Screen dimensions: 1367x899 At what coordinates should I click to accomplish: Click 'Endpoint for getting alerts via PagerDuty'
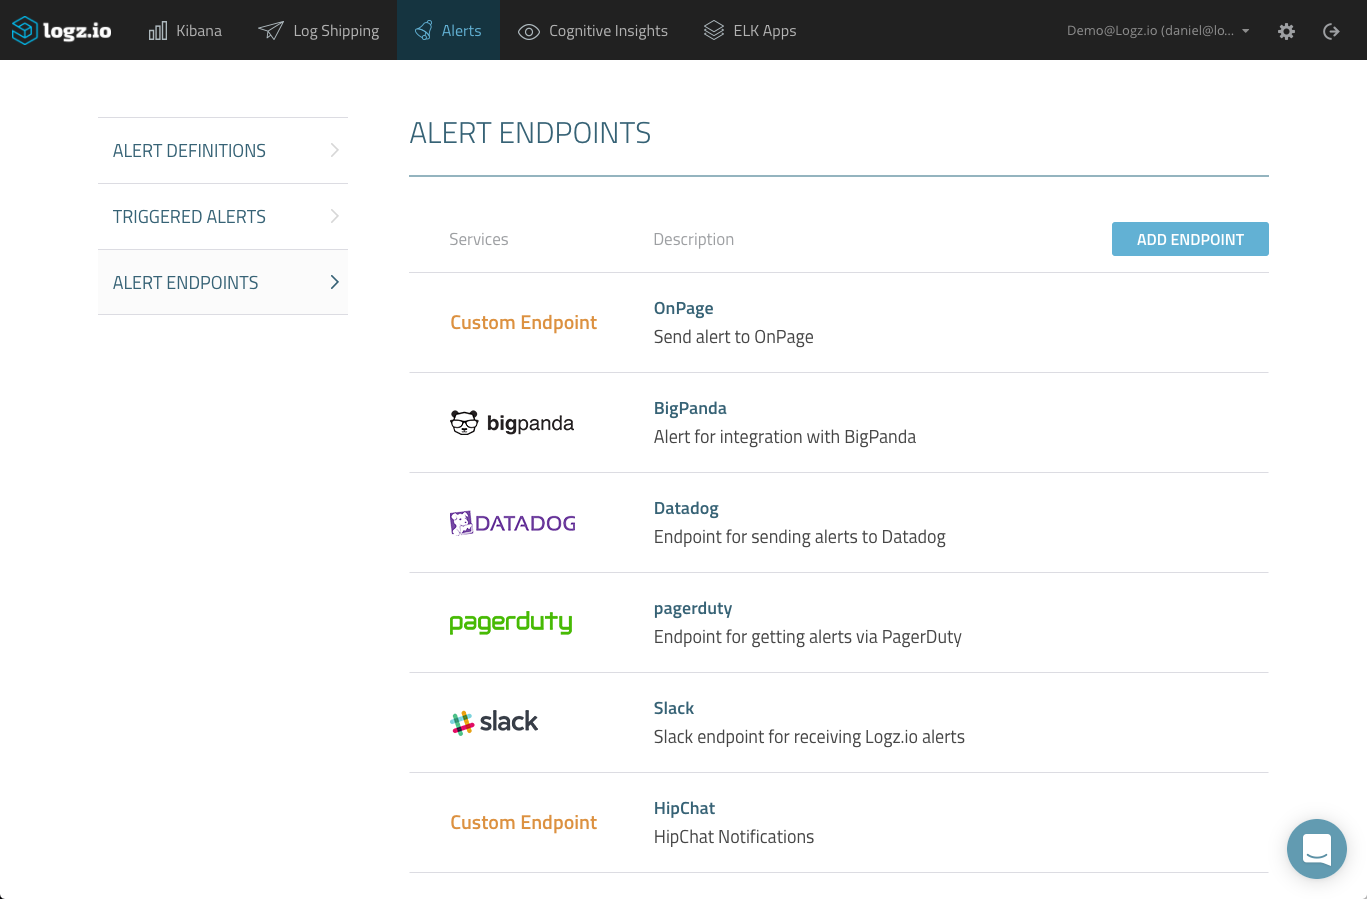point(807,637)
